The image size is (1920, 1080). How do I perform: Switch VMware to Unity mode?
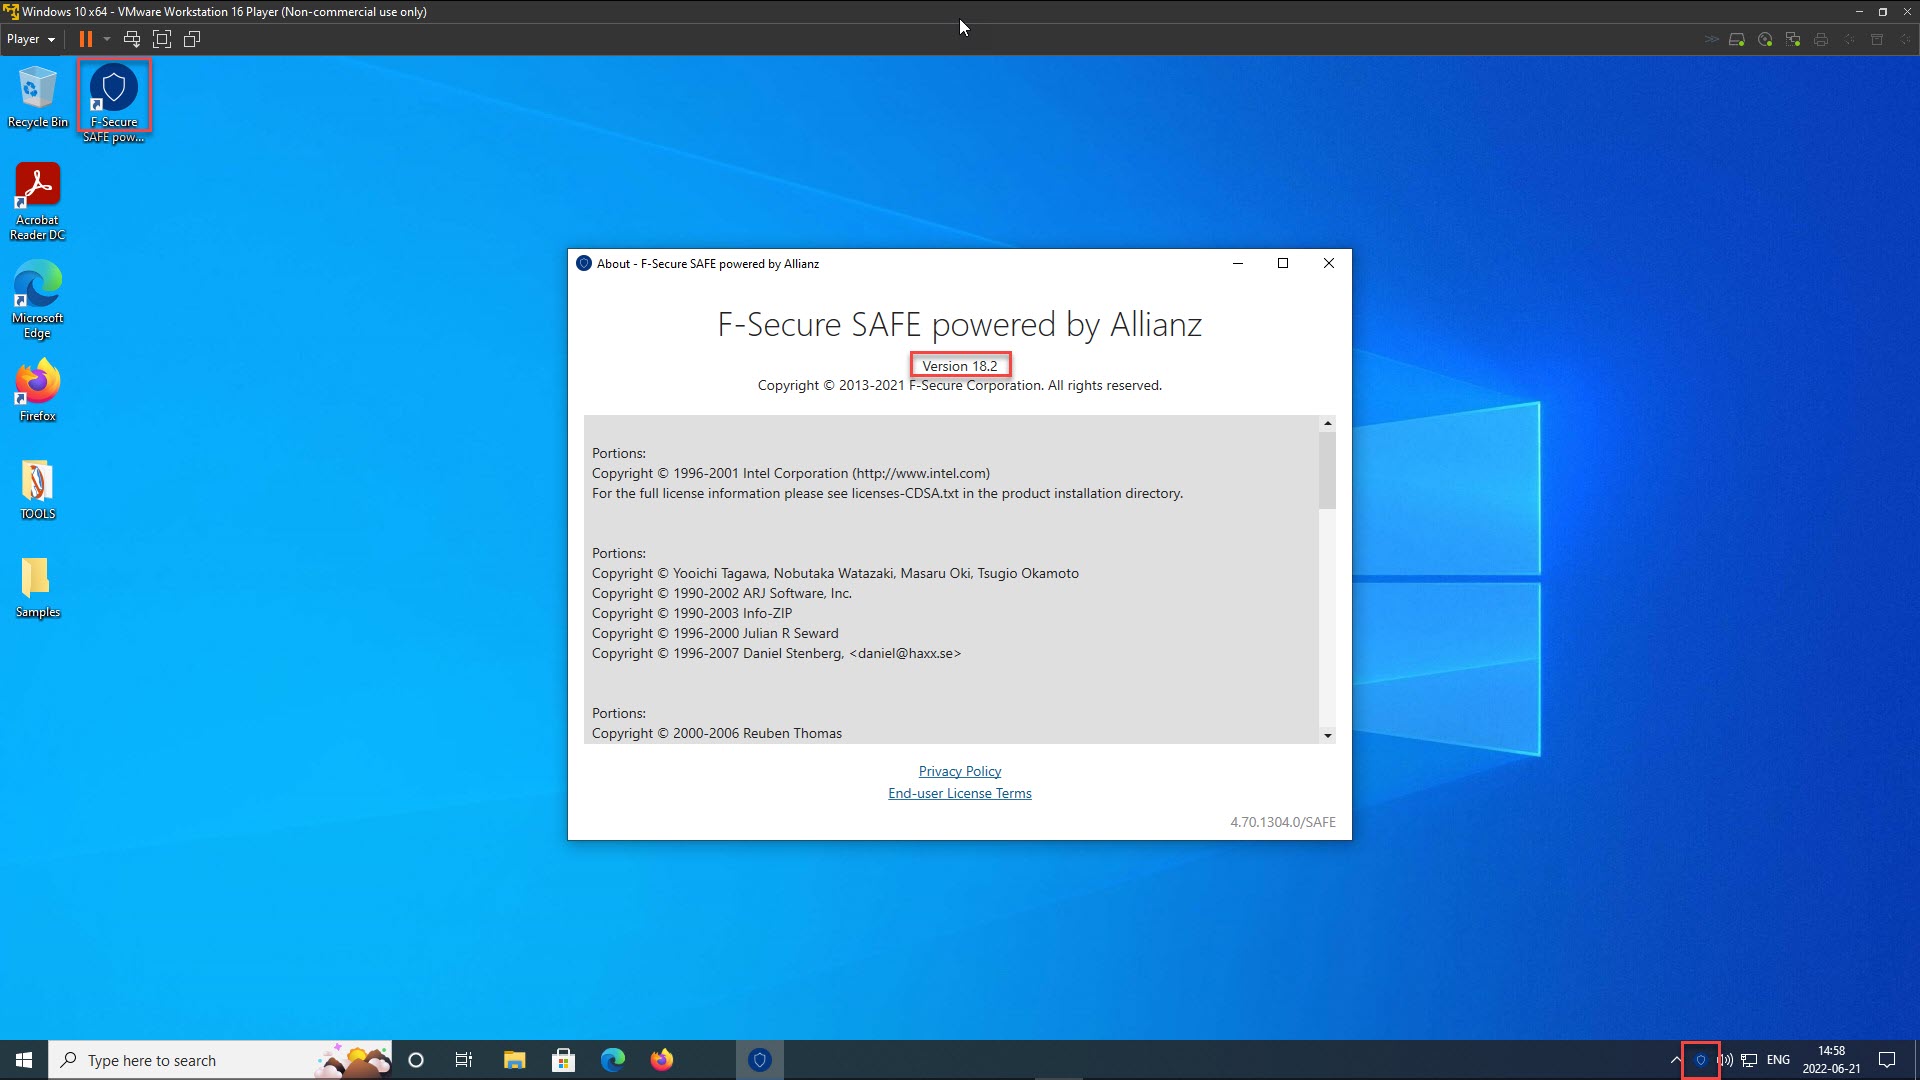(x=192, y=39)
